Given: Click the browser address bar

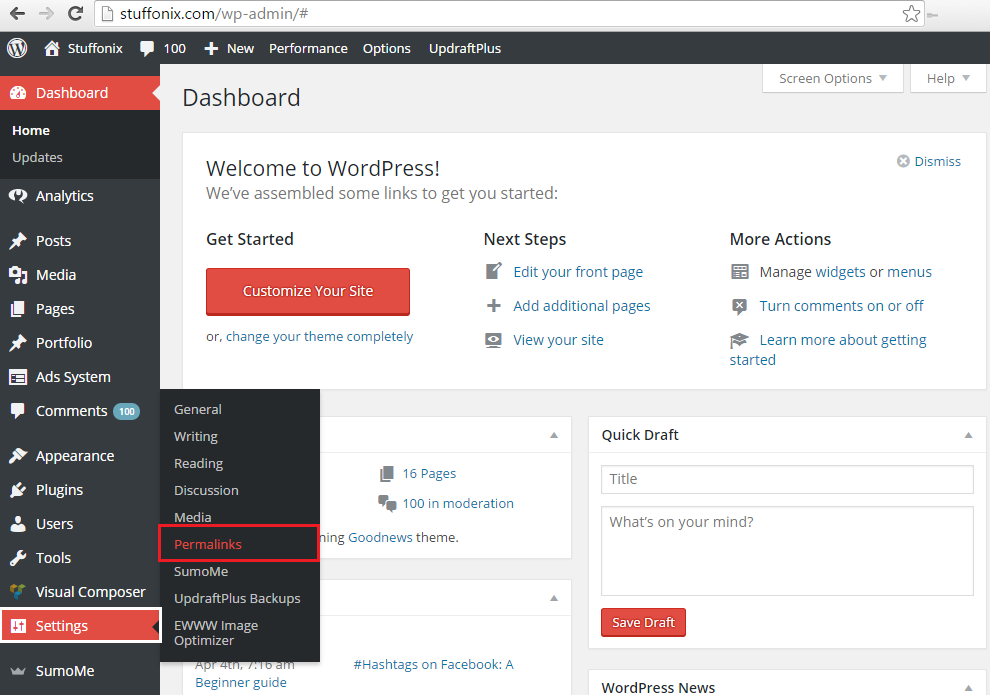Looking at the screenshot, I should pos(510,13).
